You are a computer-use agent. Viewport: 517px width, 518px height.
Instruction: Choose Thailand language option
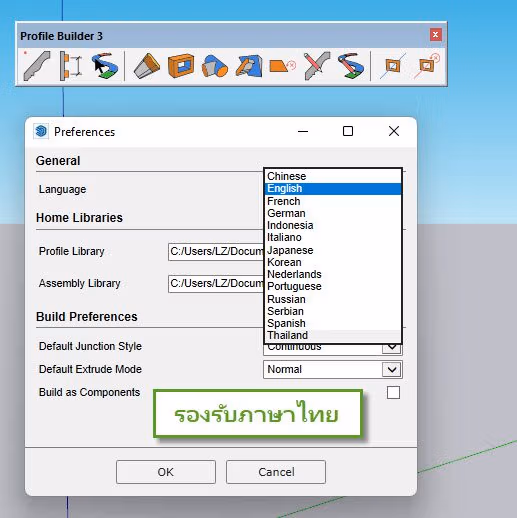[333, 335]
